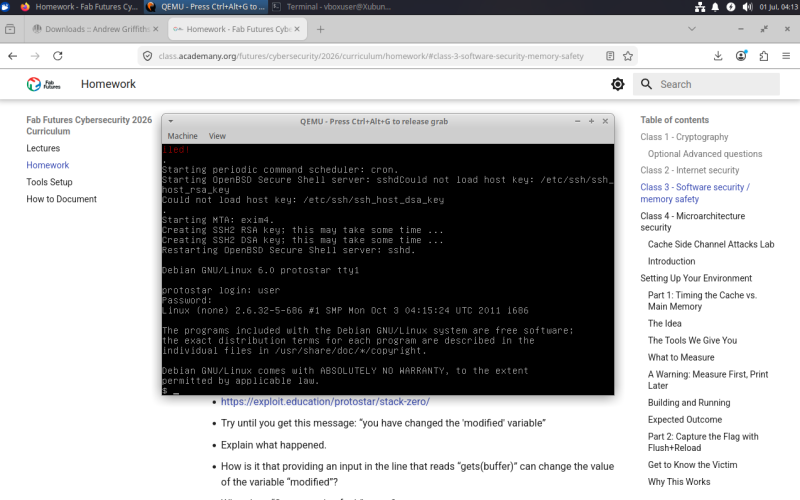Go to Why This Works
The width and height of the screenshot is (800, 500).
tap(679, 482)
